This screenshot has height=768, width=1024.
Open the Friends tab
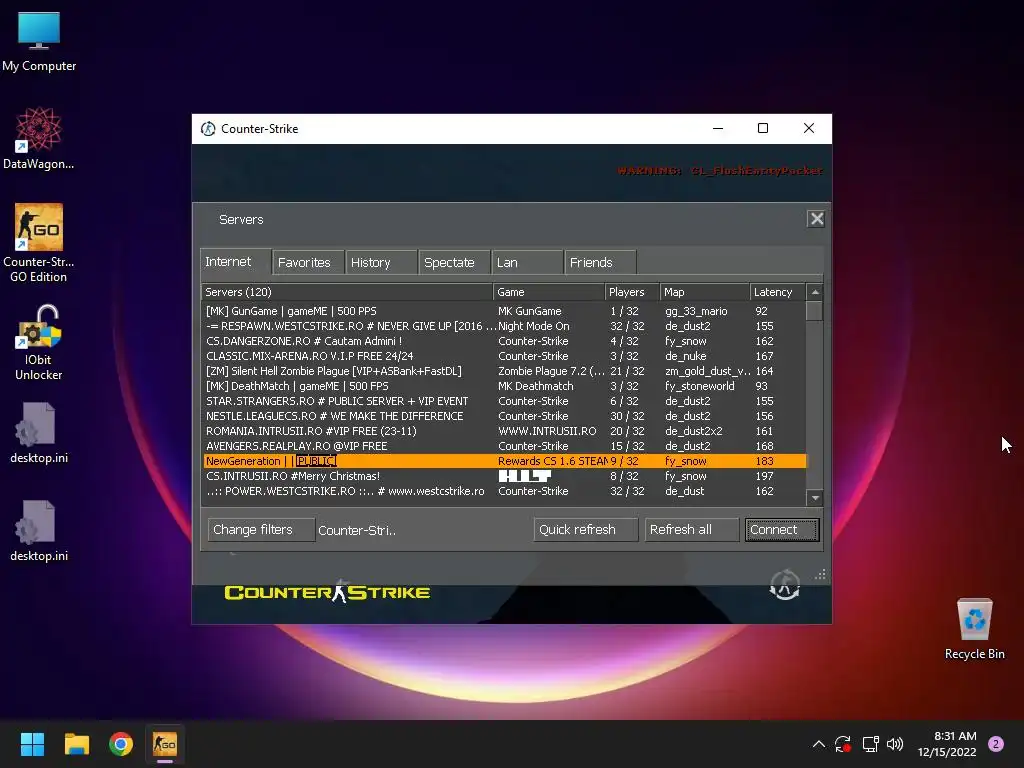point(600,263)
